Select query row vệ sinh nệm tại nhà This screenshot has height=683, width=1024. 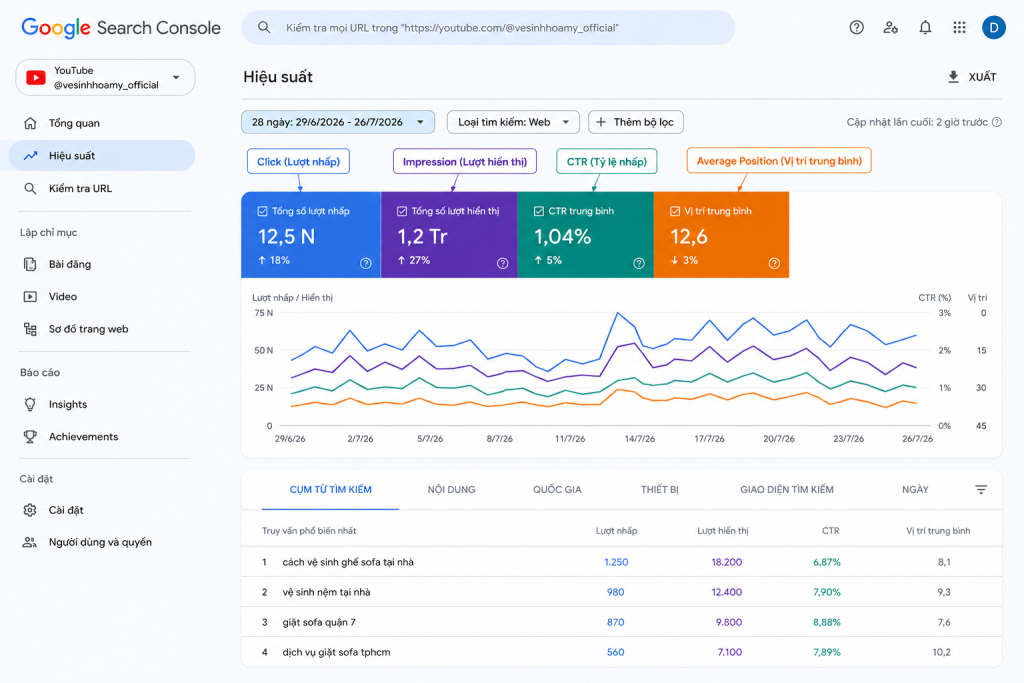(x=621, y=592)
